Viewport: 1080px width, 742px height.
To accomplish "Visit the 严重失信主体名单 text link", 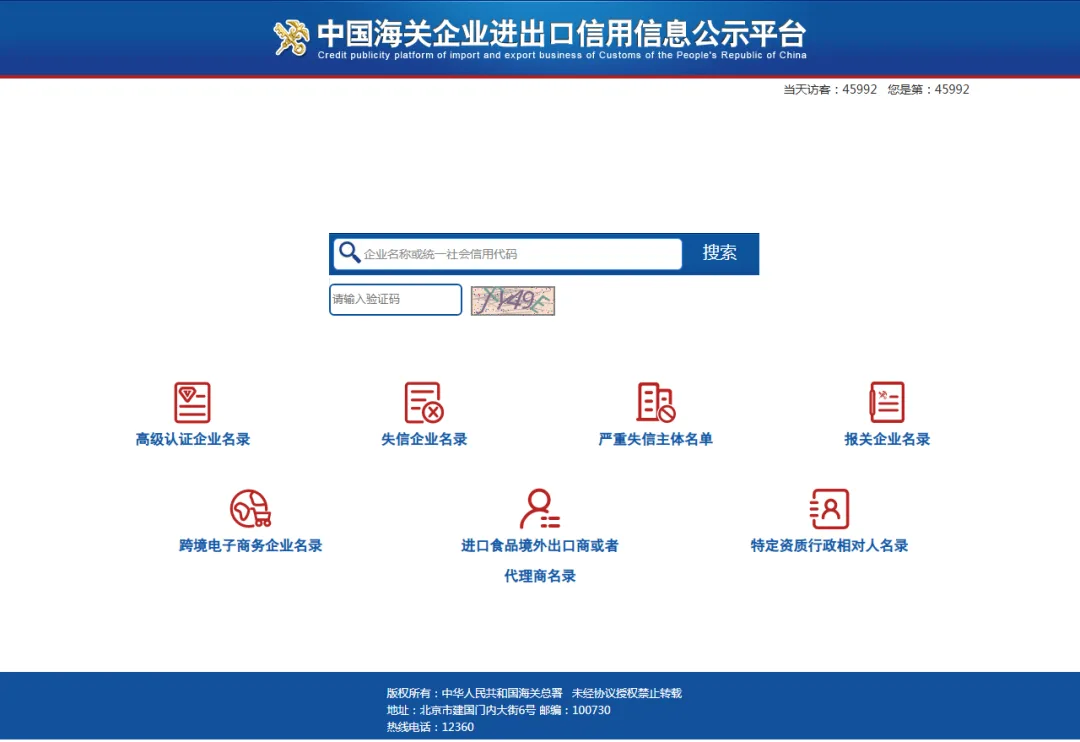I will [x=656, y=439].
